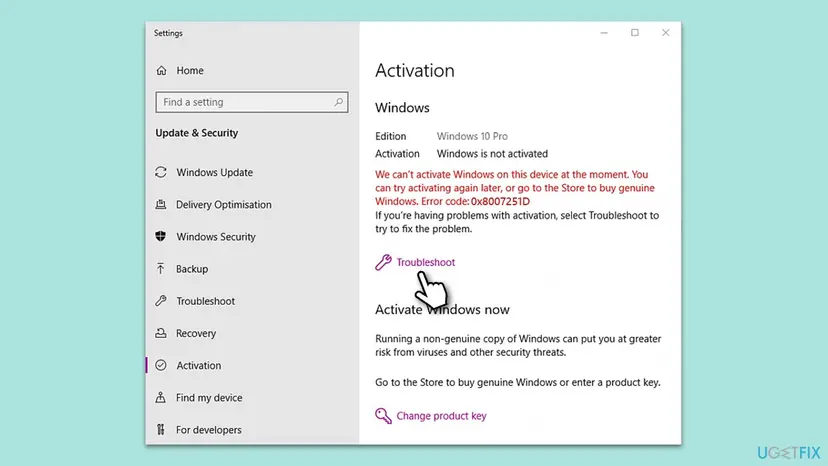Go to For developers page
Image resolution: width=828 pixels, height=466 pixels.
tap(209, 430)
